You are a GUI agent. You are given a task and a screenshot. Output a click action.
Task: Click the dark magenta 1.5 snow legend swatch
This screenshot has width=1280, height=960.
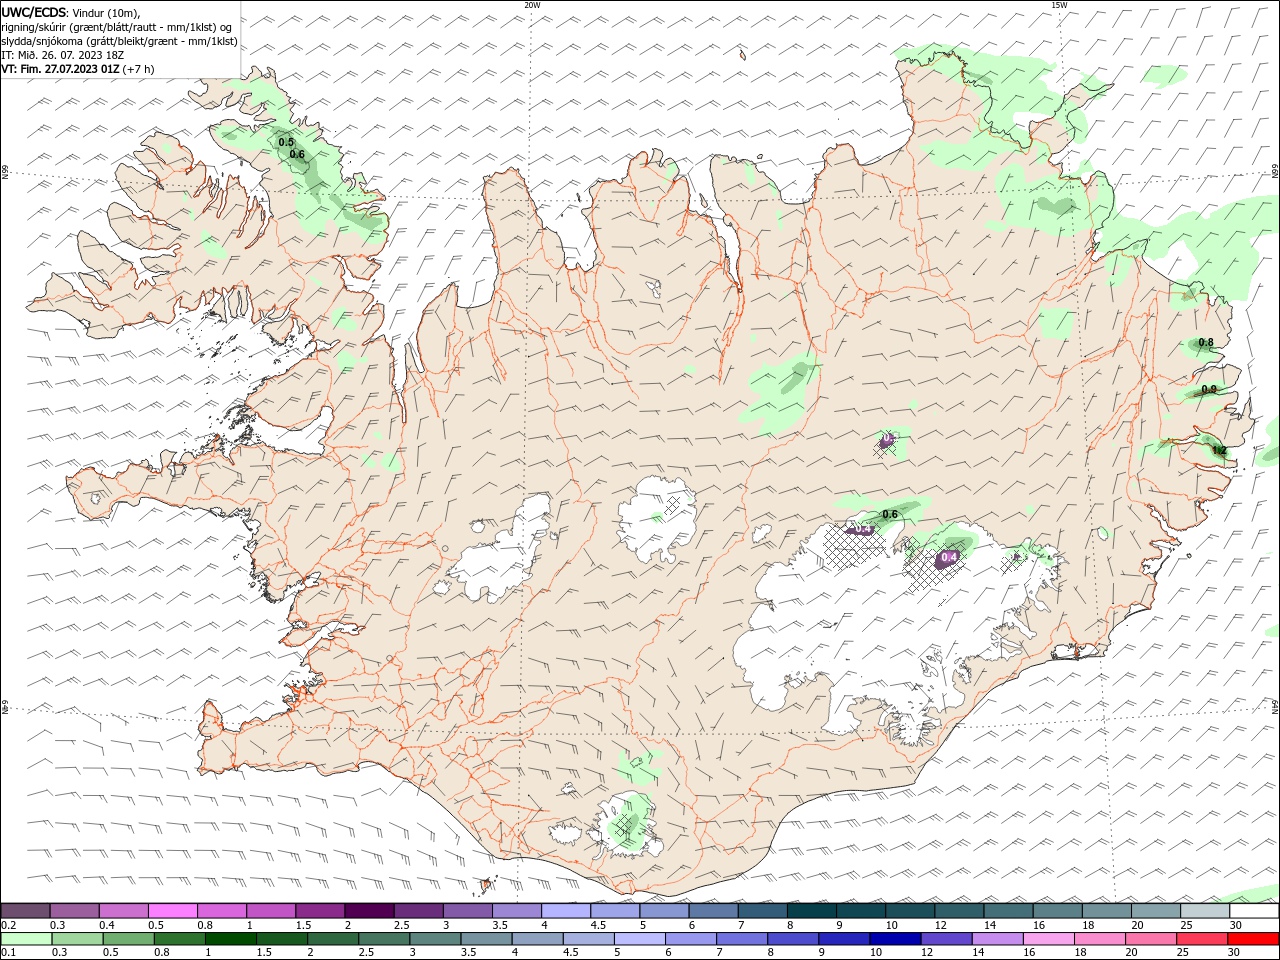tap(318, 911)
